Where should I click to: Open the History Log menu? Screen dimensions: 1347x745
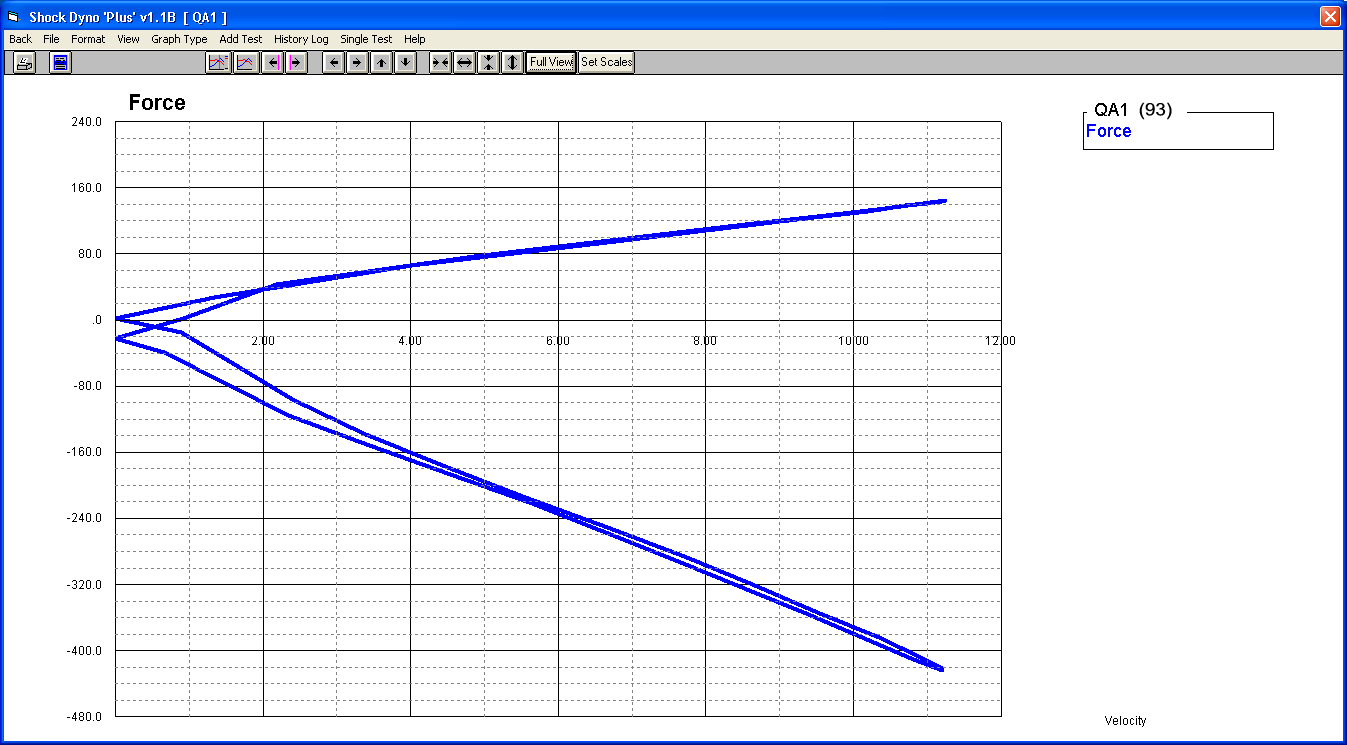point(301,39)
